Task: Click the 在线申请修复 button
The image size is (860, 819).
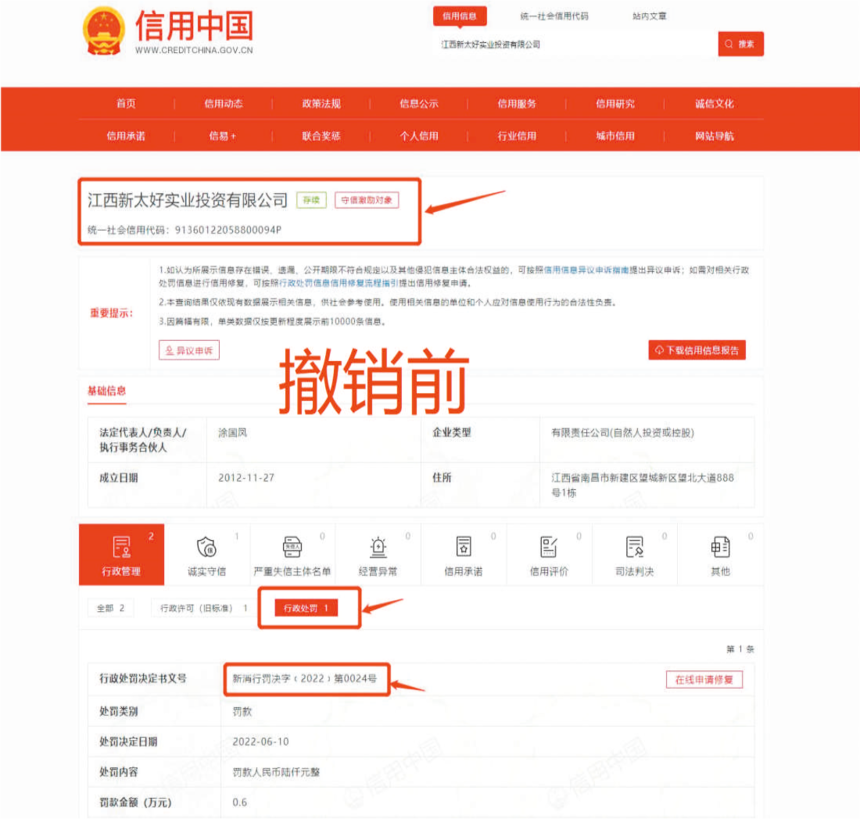Action: 704,680
